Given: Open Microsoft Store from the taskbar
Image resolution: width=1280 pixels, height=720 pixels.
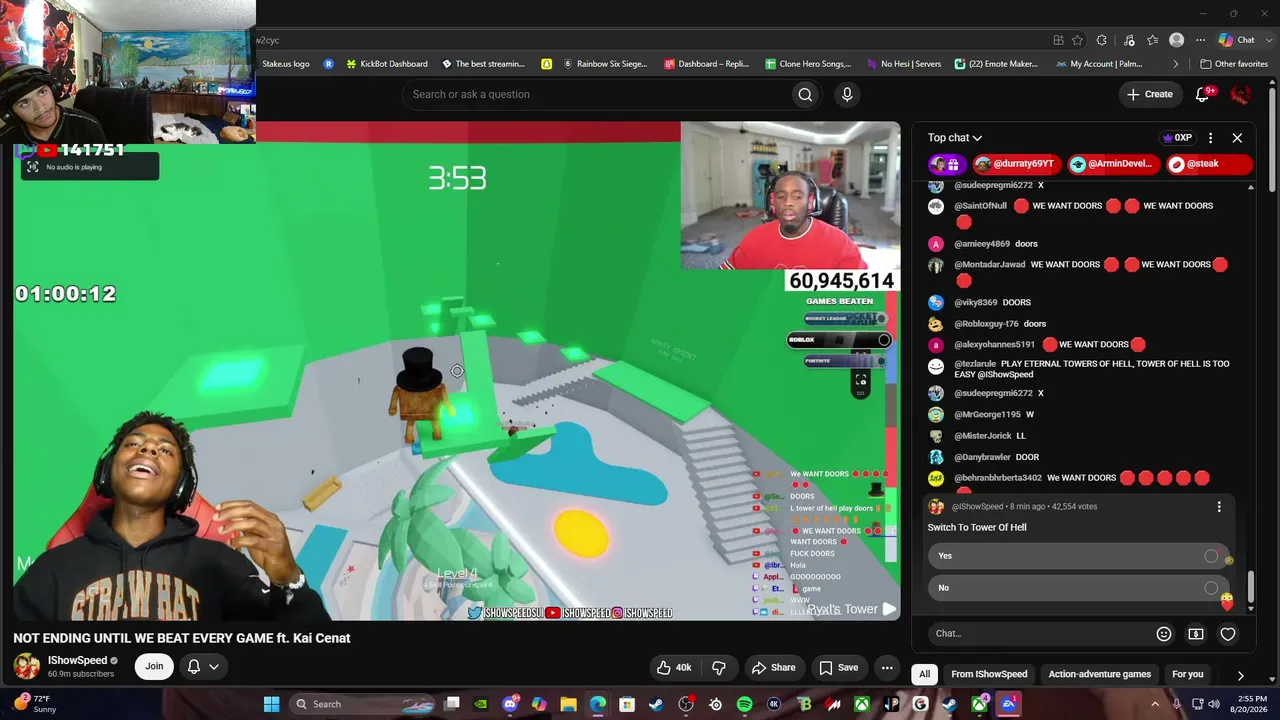Looking at the screenshot, I should [x=627, y=704].
